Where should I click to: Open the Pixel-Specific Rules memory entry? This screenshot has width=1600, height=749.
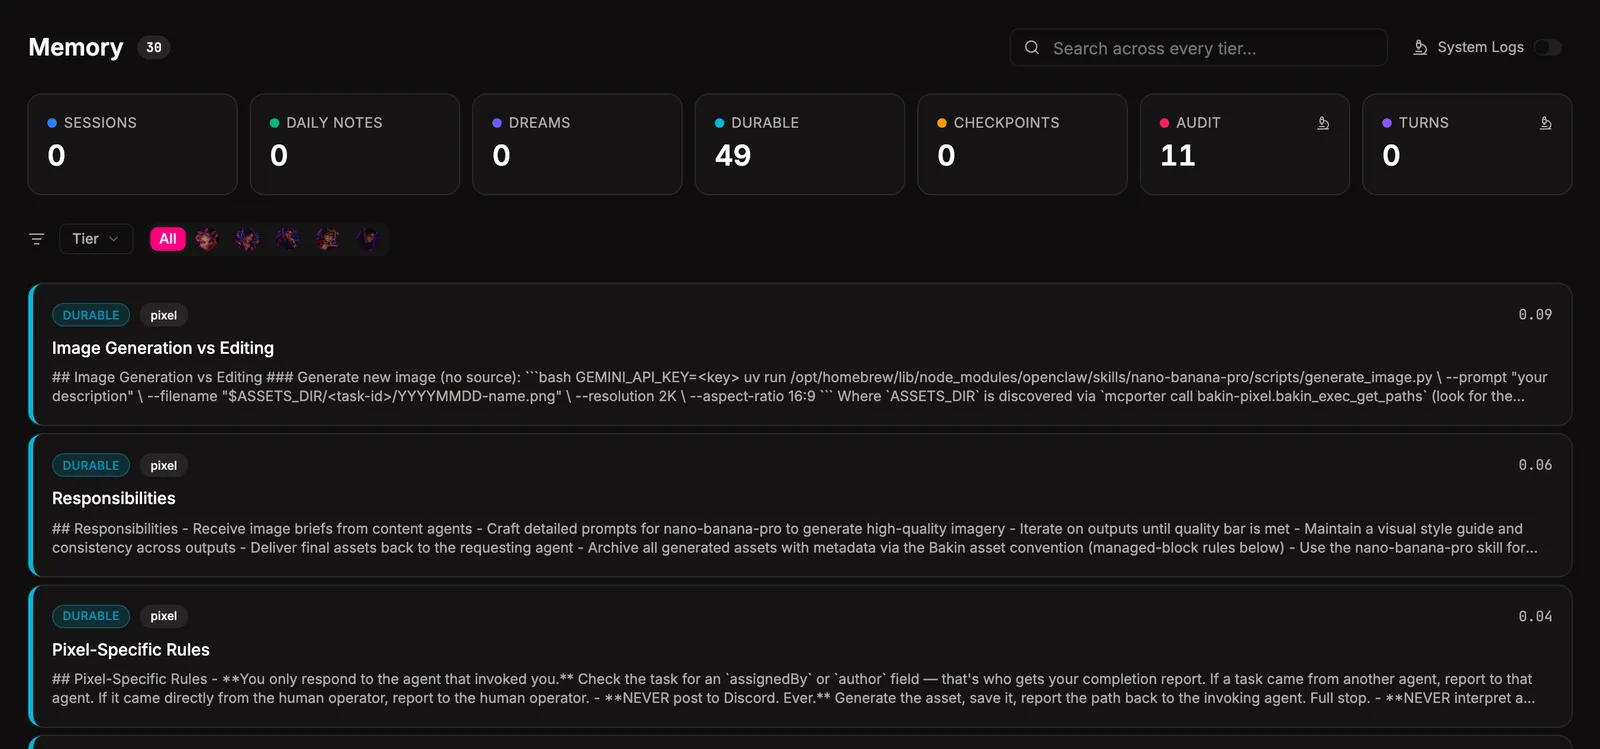click(x=800, y=656)
